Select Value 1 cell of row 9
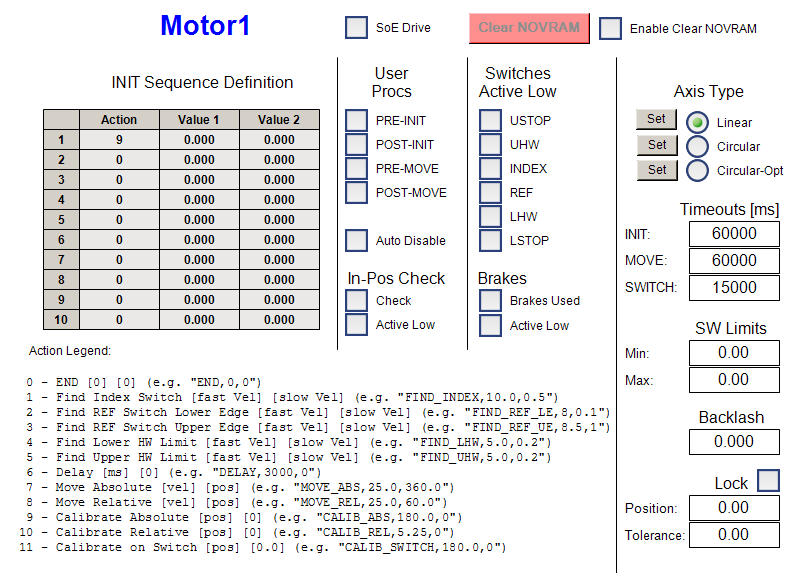797x573 pixels. pos(199,299)
